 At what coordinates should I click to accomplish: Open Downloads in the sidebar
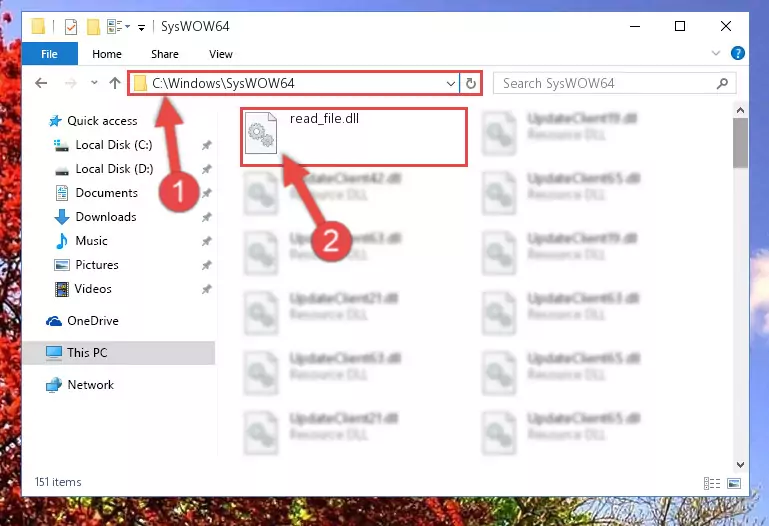pos(106,217)
